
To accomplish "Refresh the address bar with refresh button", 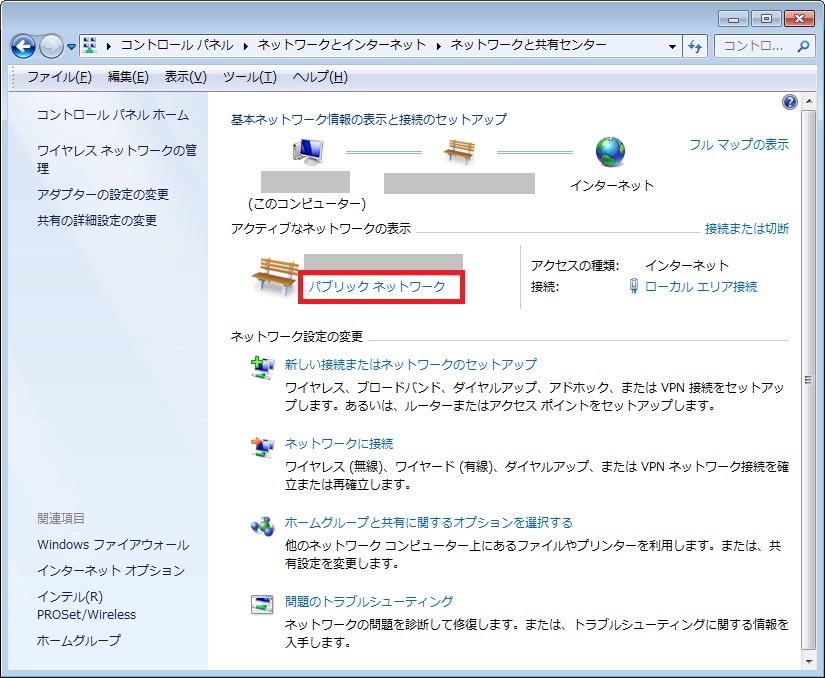I will click(x=696, y=46).
